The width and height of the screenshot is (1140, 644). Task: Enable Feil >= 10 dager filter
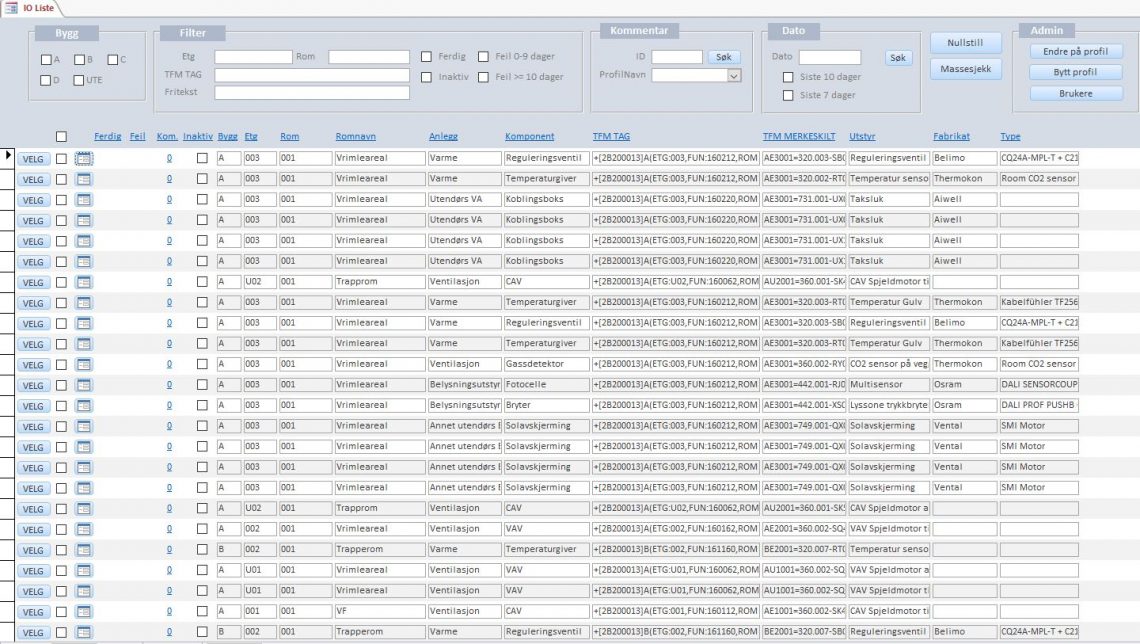[483, 77]
